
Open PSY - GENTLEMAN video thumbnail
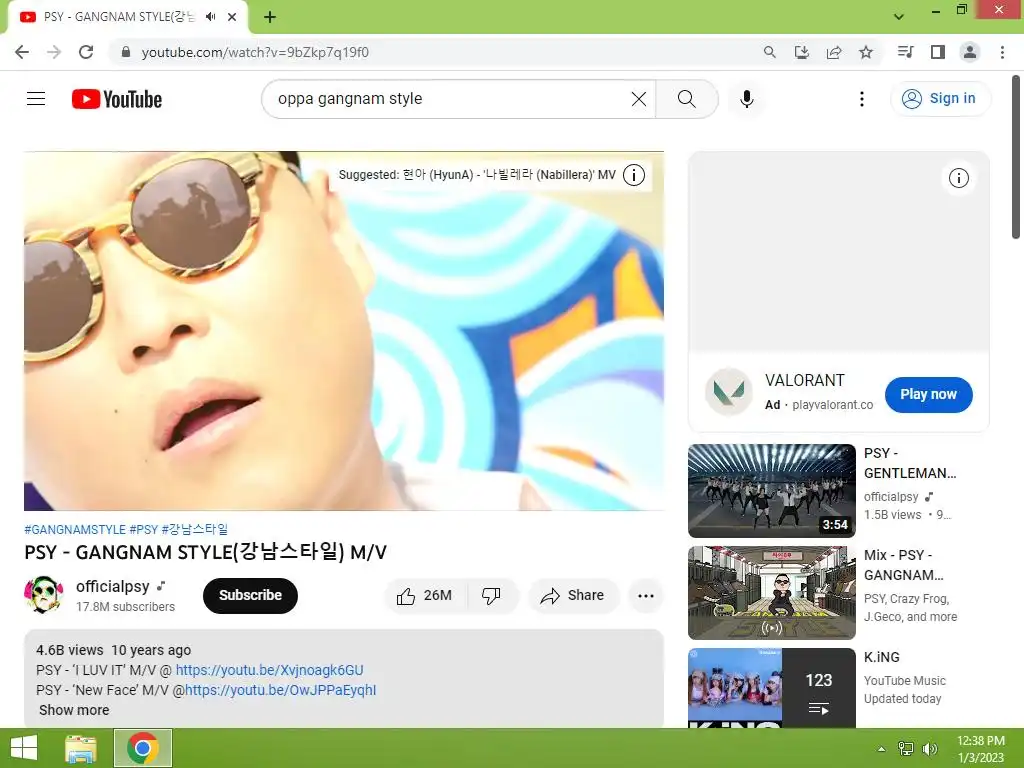point(771,490)
